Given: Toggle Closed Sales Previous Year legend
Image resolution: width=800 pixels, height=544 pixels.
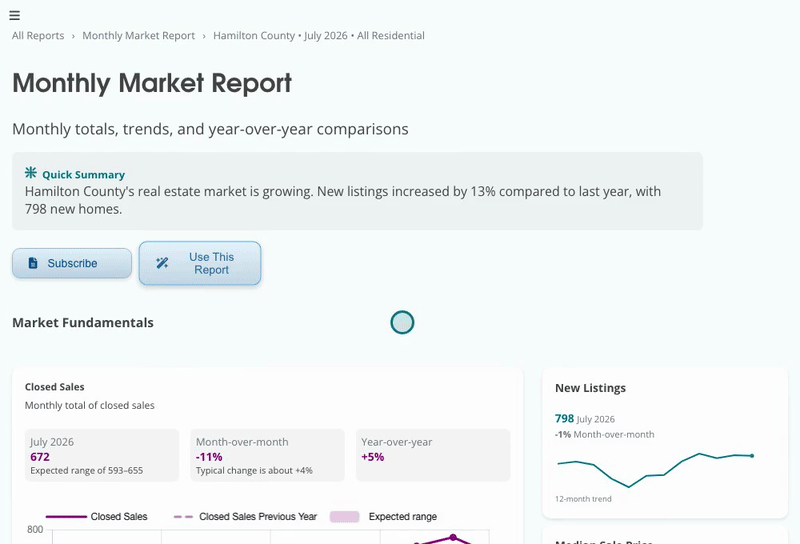Looking at the screenshot, I should pyautogui.click(x=245, y=516).
